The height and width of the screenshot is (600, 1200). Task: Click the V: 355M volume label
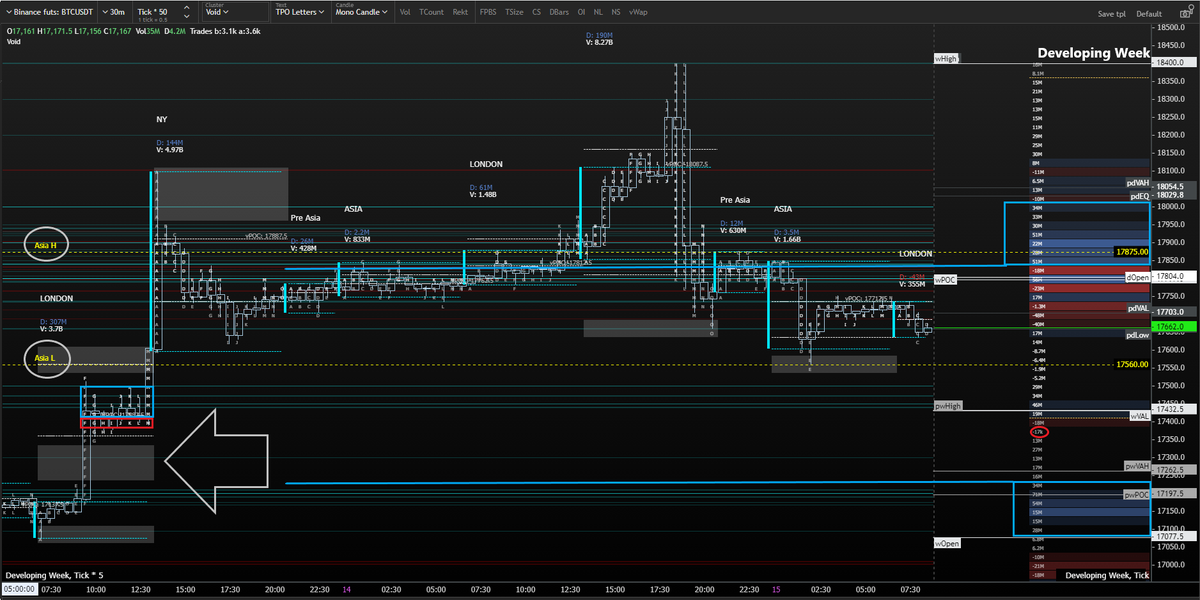point(912,284)
